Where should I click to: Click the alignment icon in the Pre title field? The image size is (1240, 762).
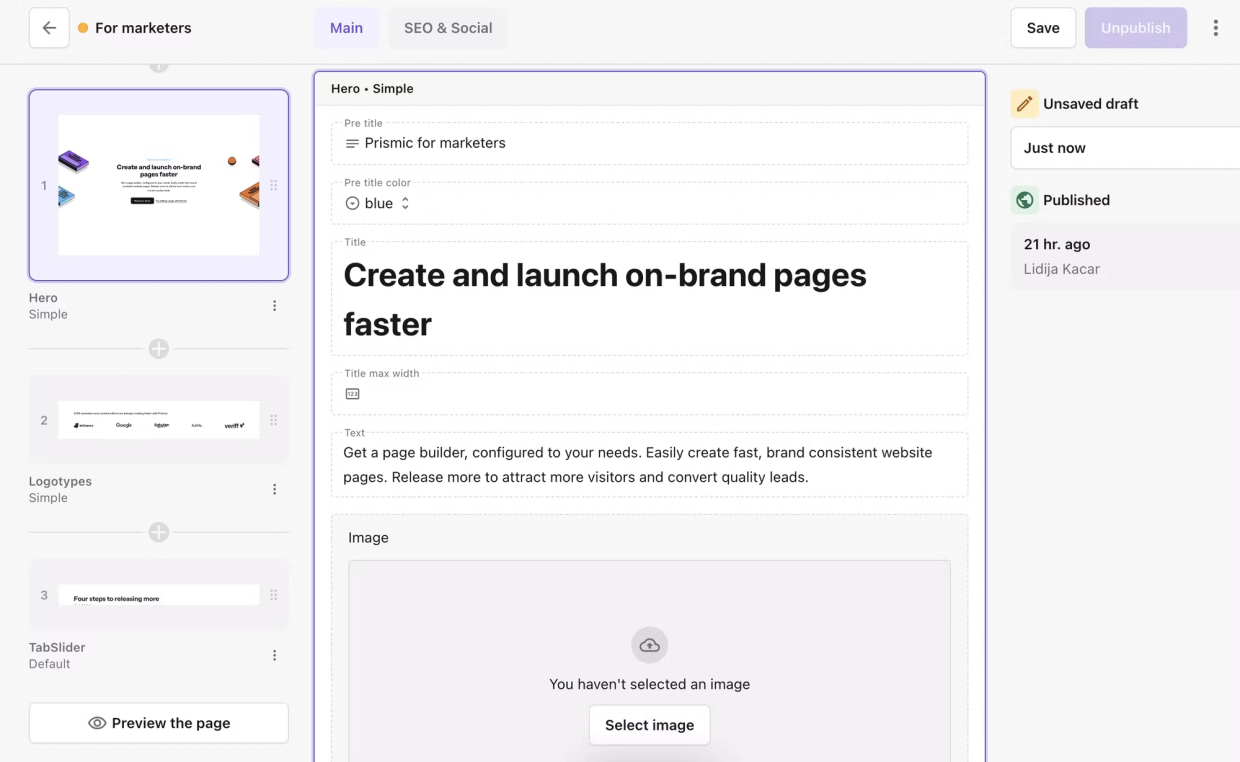click(351, 143)
